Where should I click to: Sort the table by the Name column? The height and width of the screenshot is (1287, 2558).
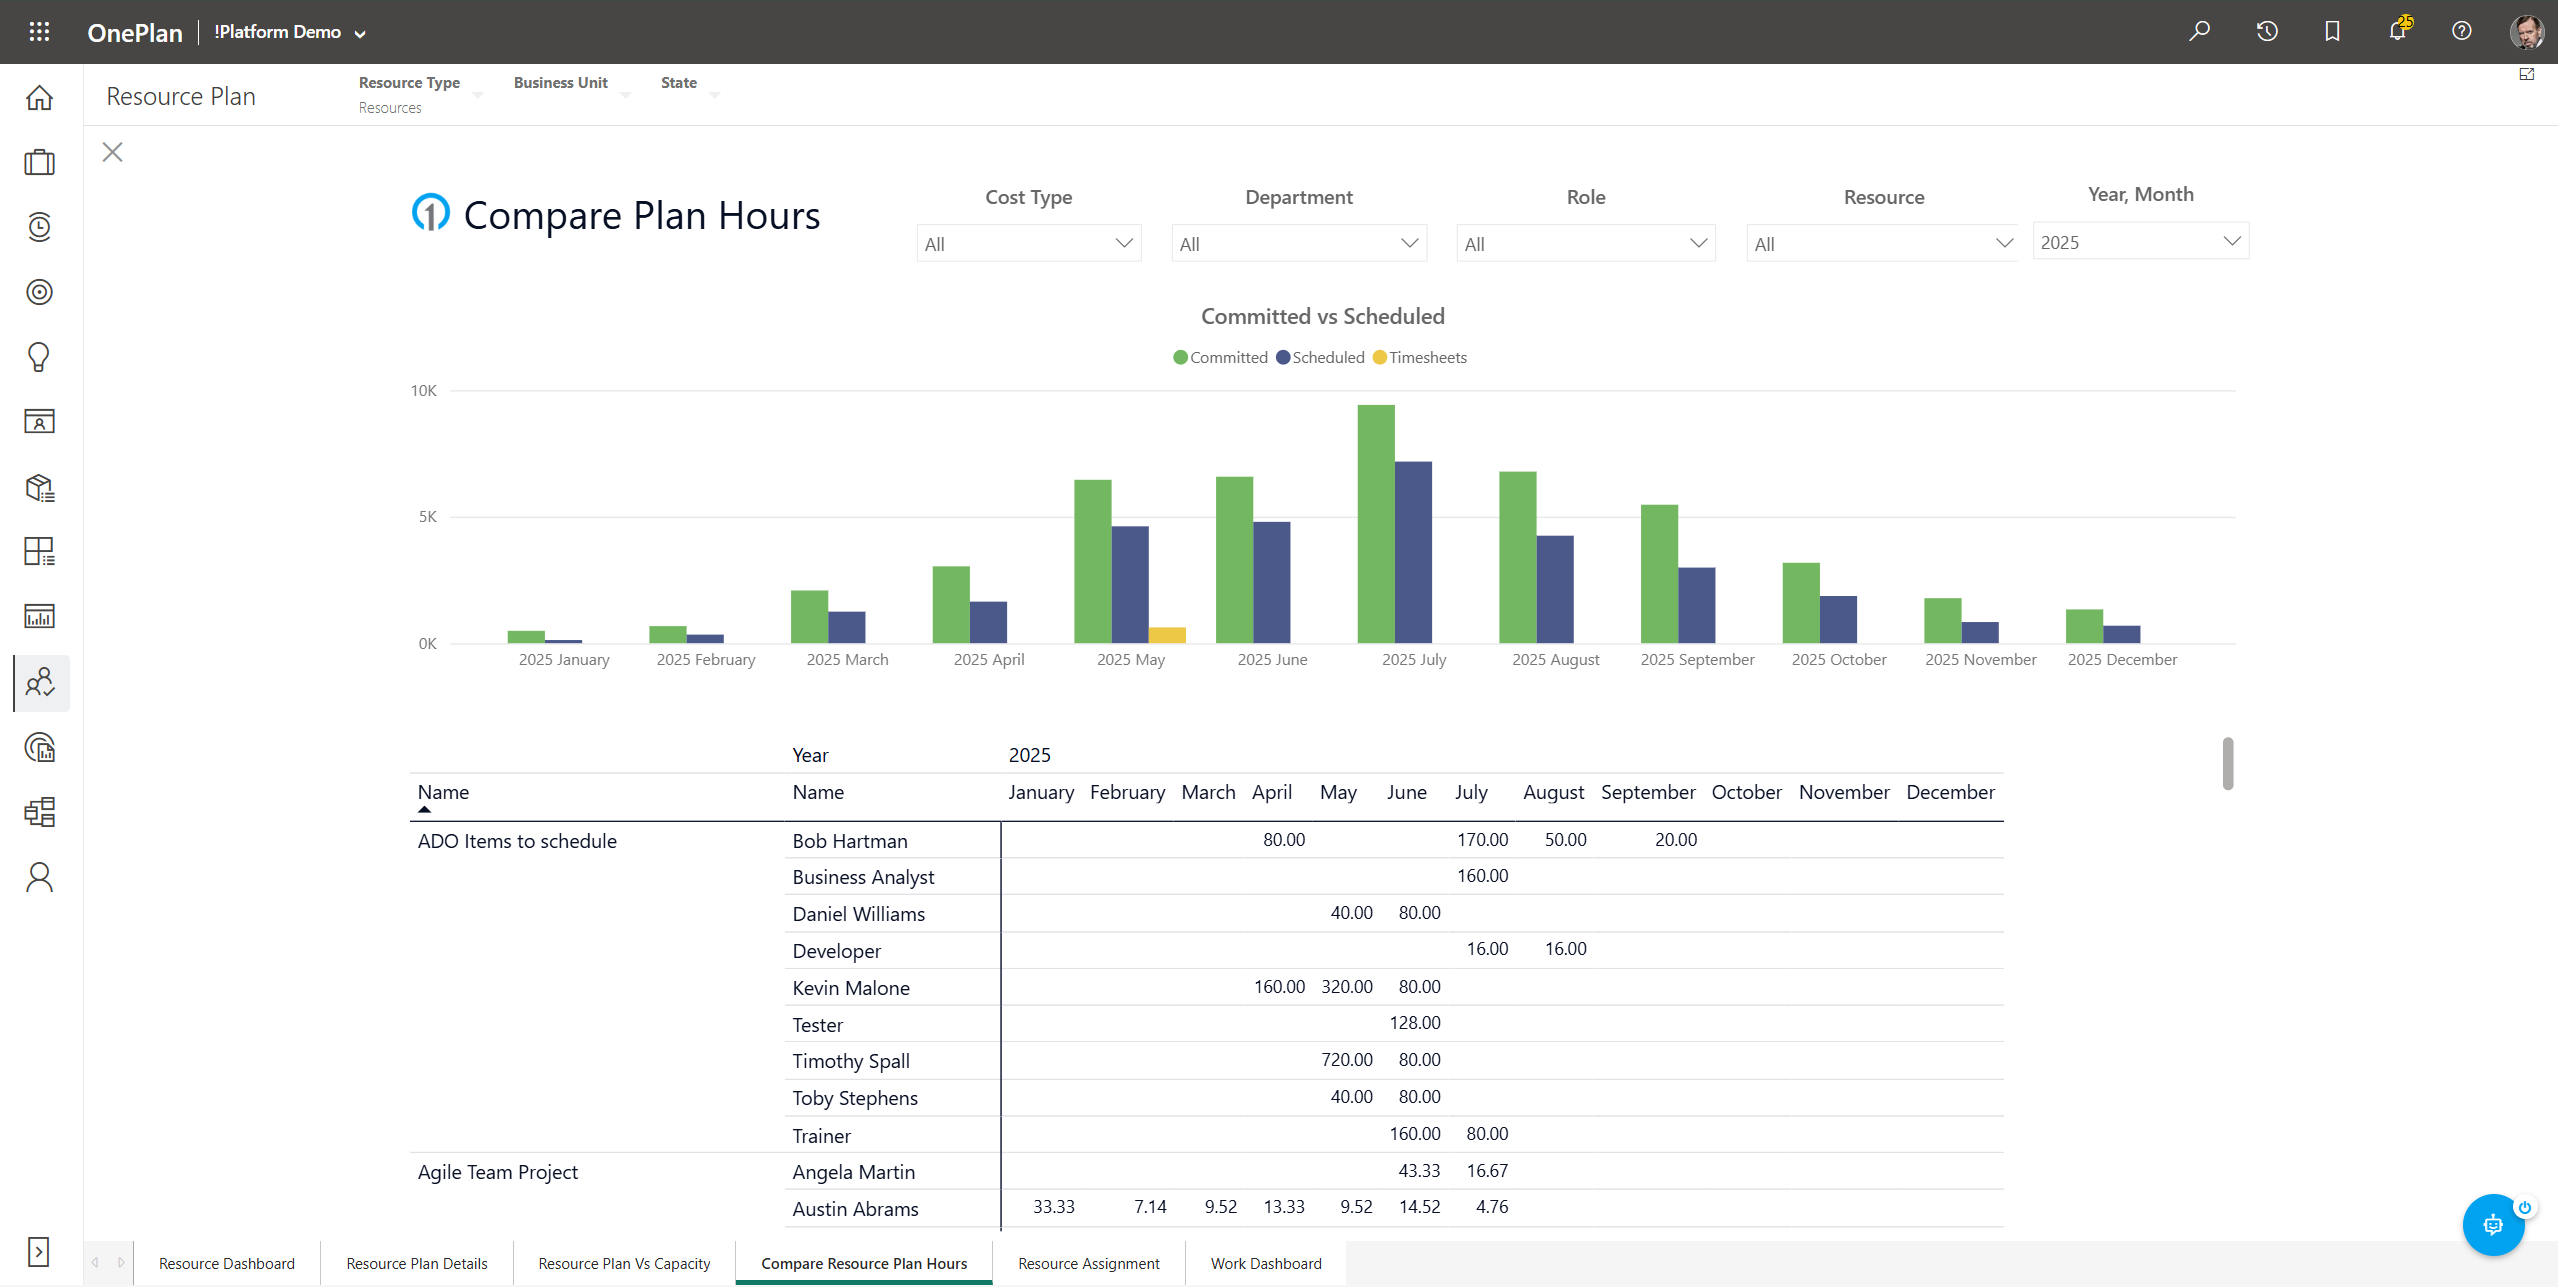point(442,791)
